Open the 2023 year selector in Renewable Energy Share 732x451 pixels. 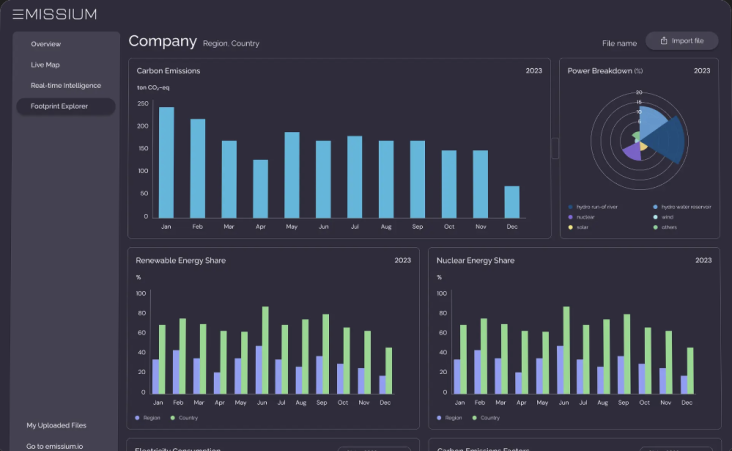coord(402,260)
